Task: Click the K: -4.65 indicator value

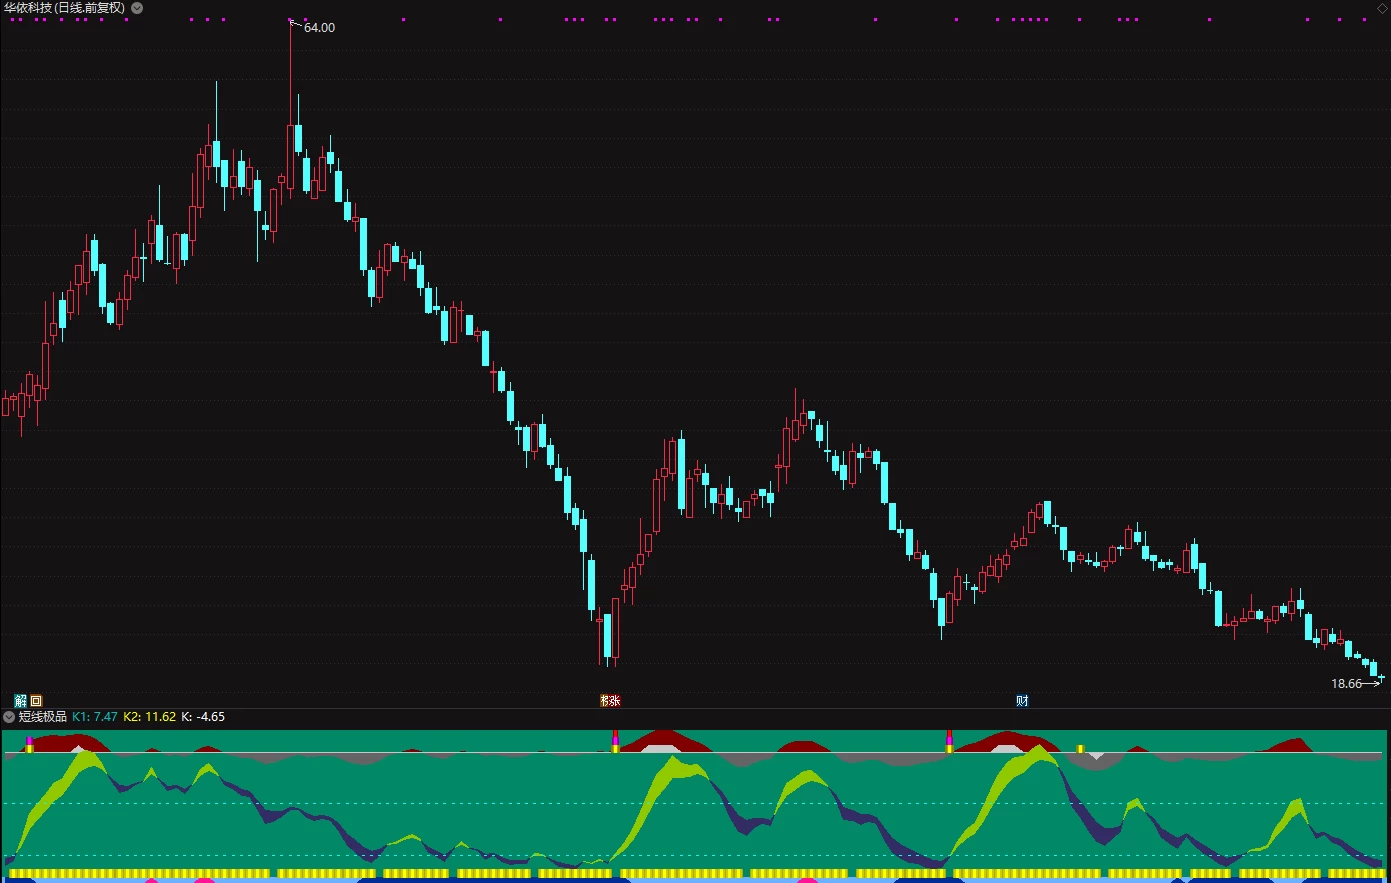Action: [x=203, y=717]
